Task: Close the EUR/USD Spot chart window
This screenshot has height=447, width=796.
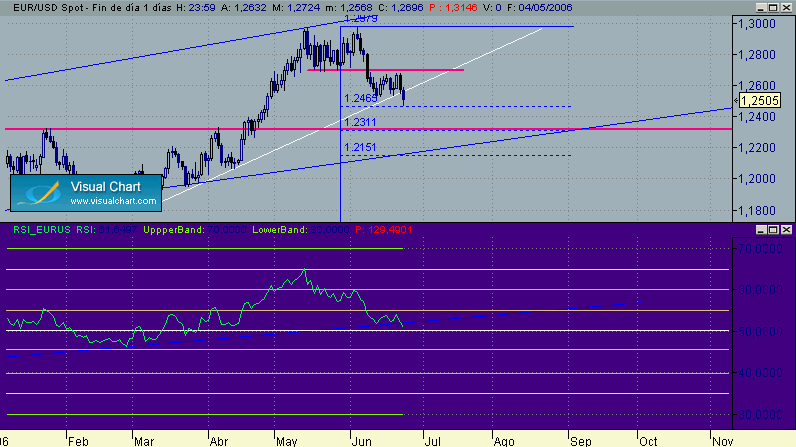Action: click(x=786, y=8)
